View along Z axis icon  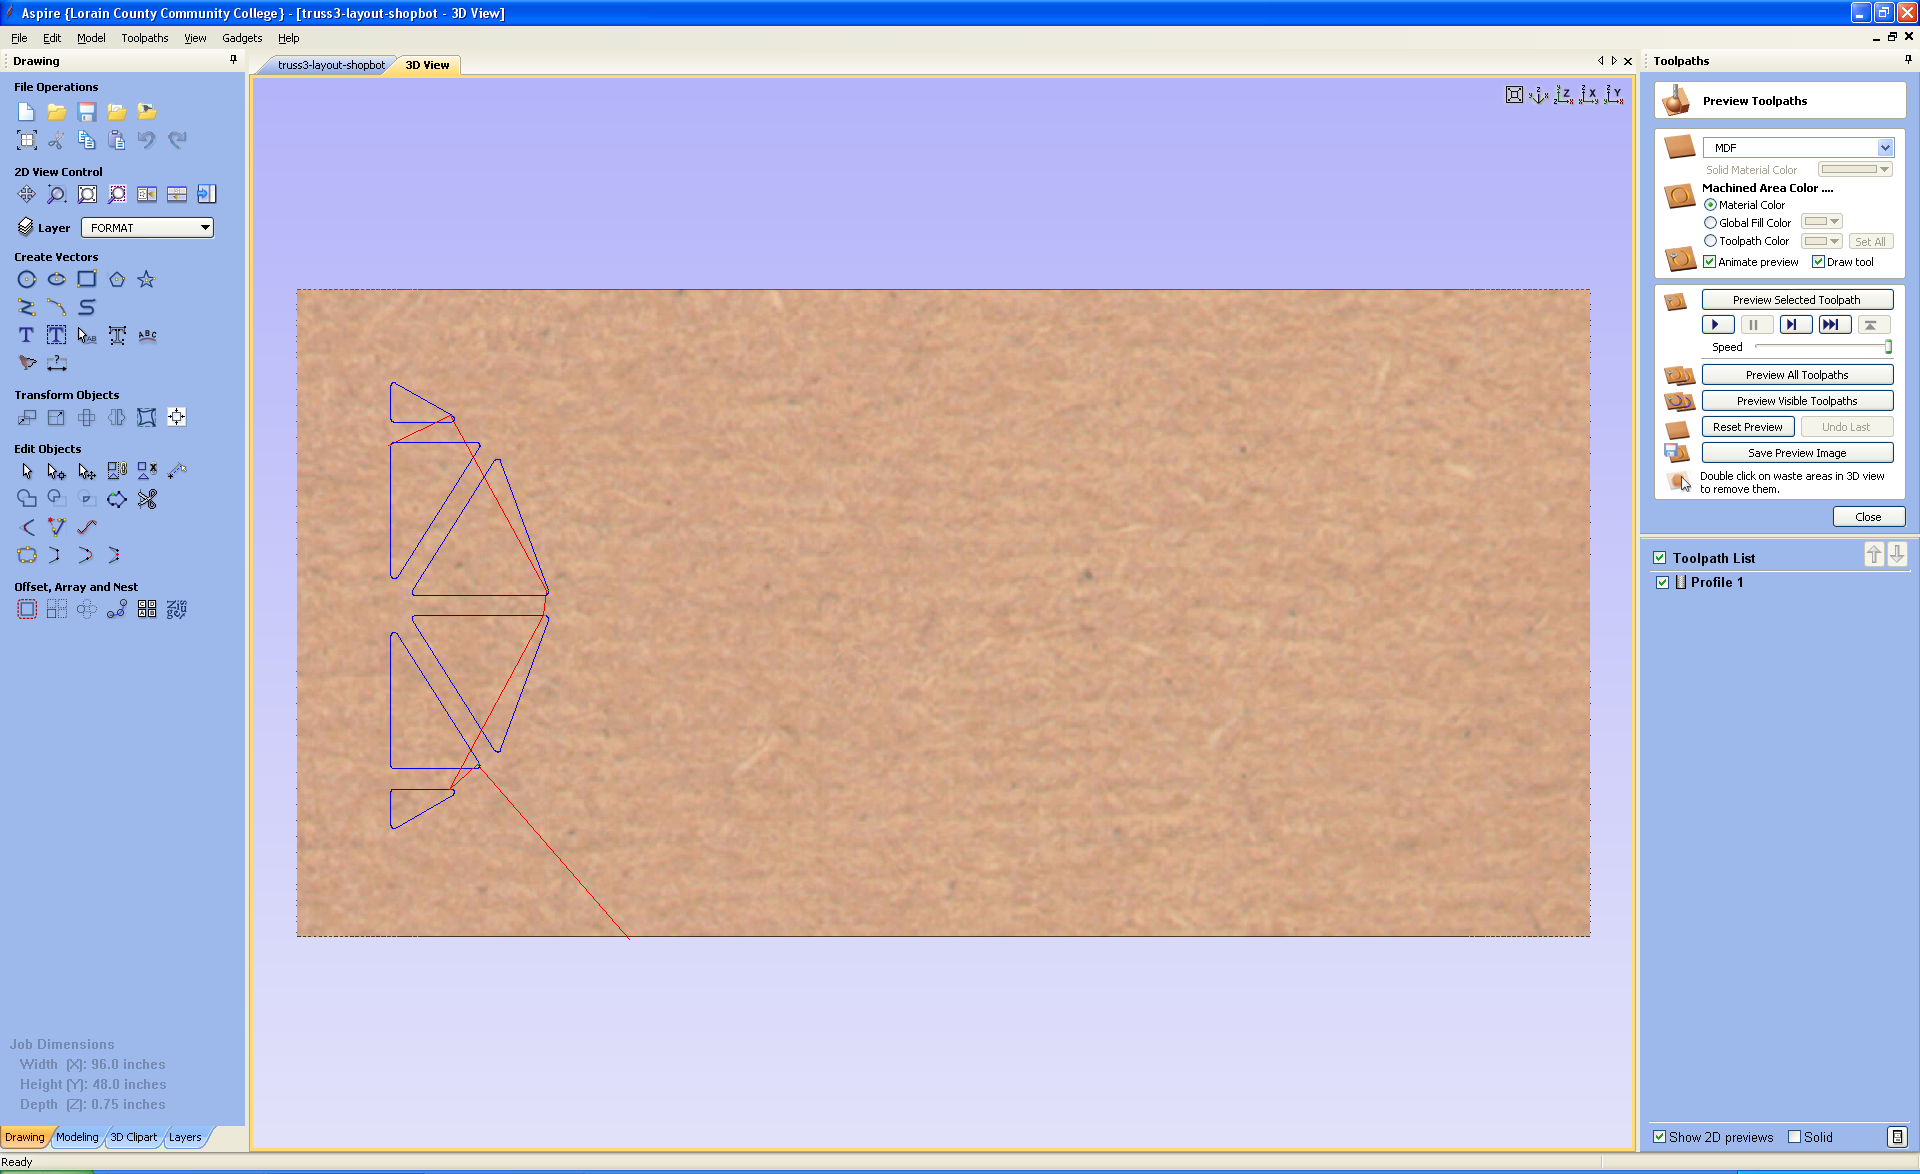1563,95
